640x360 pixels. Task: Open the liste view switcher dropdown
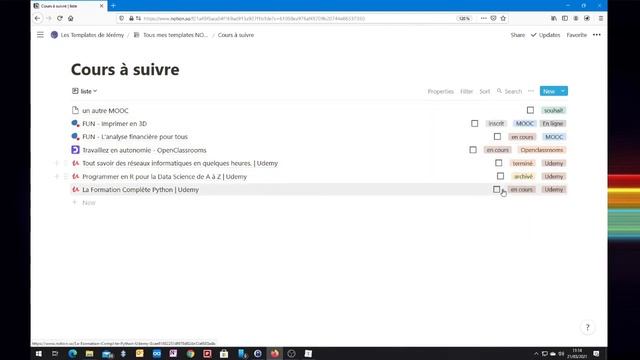click(85, 91)
